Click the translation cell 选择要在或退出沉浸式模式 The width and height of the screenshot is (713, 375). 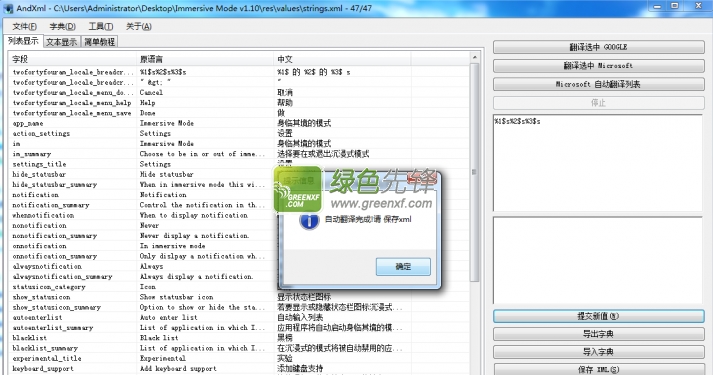323,154
